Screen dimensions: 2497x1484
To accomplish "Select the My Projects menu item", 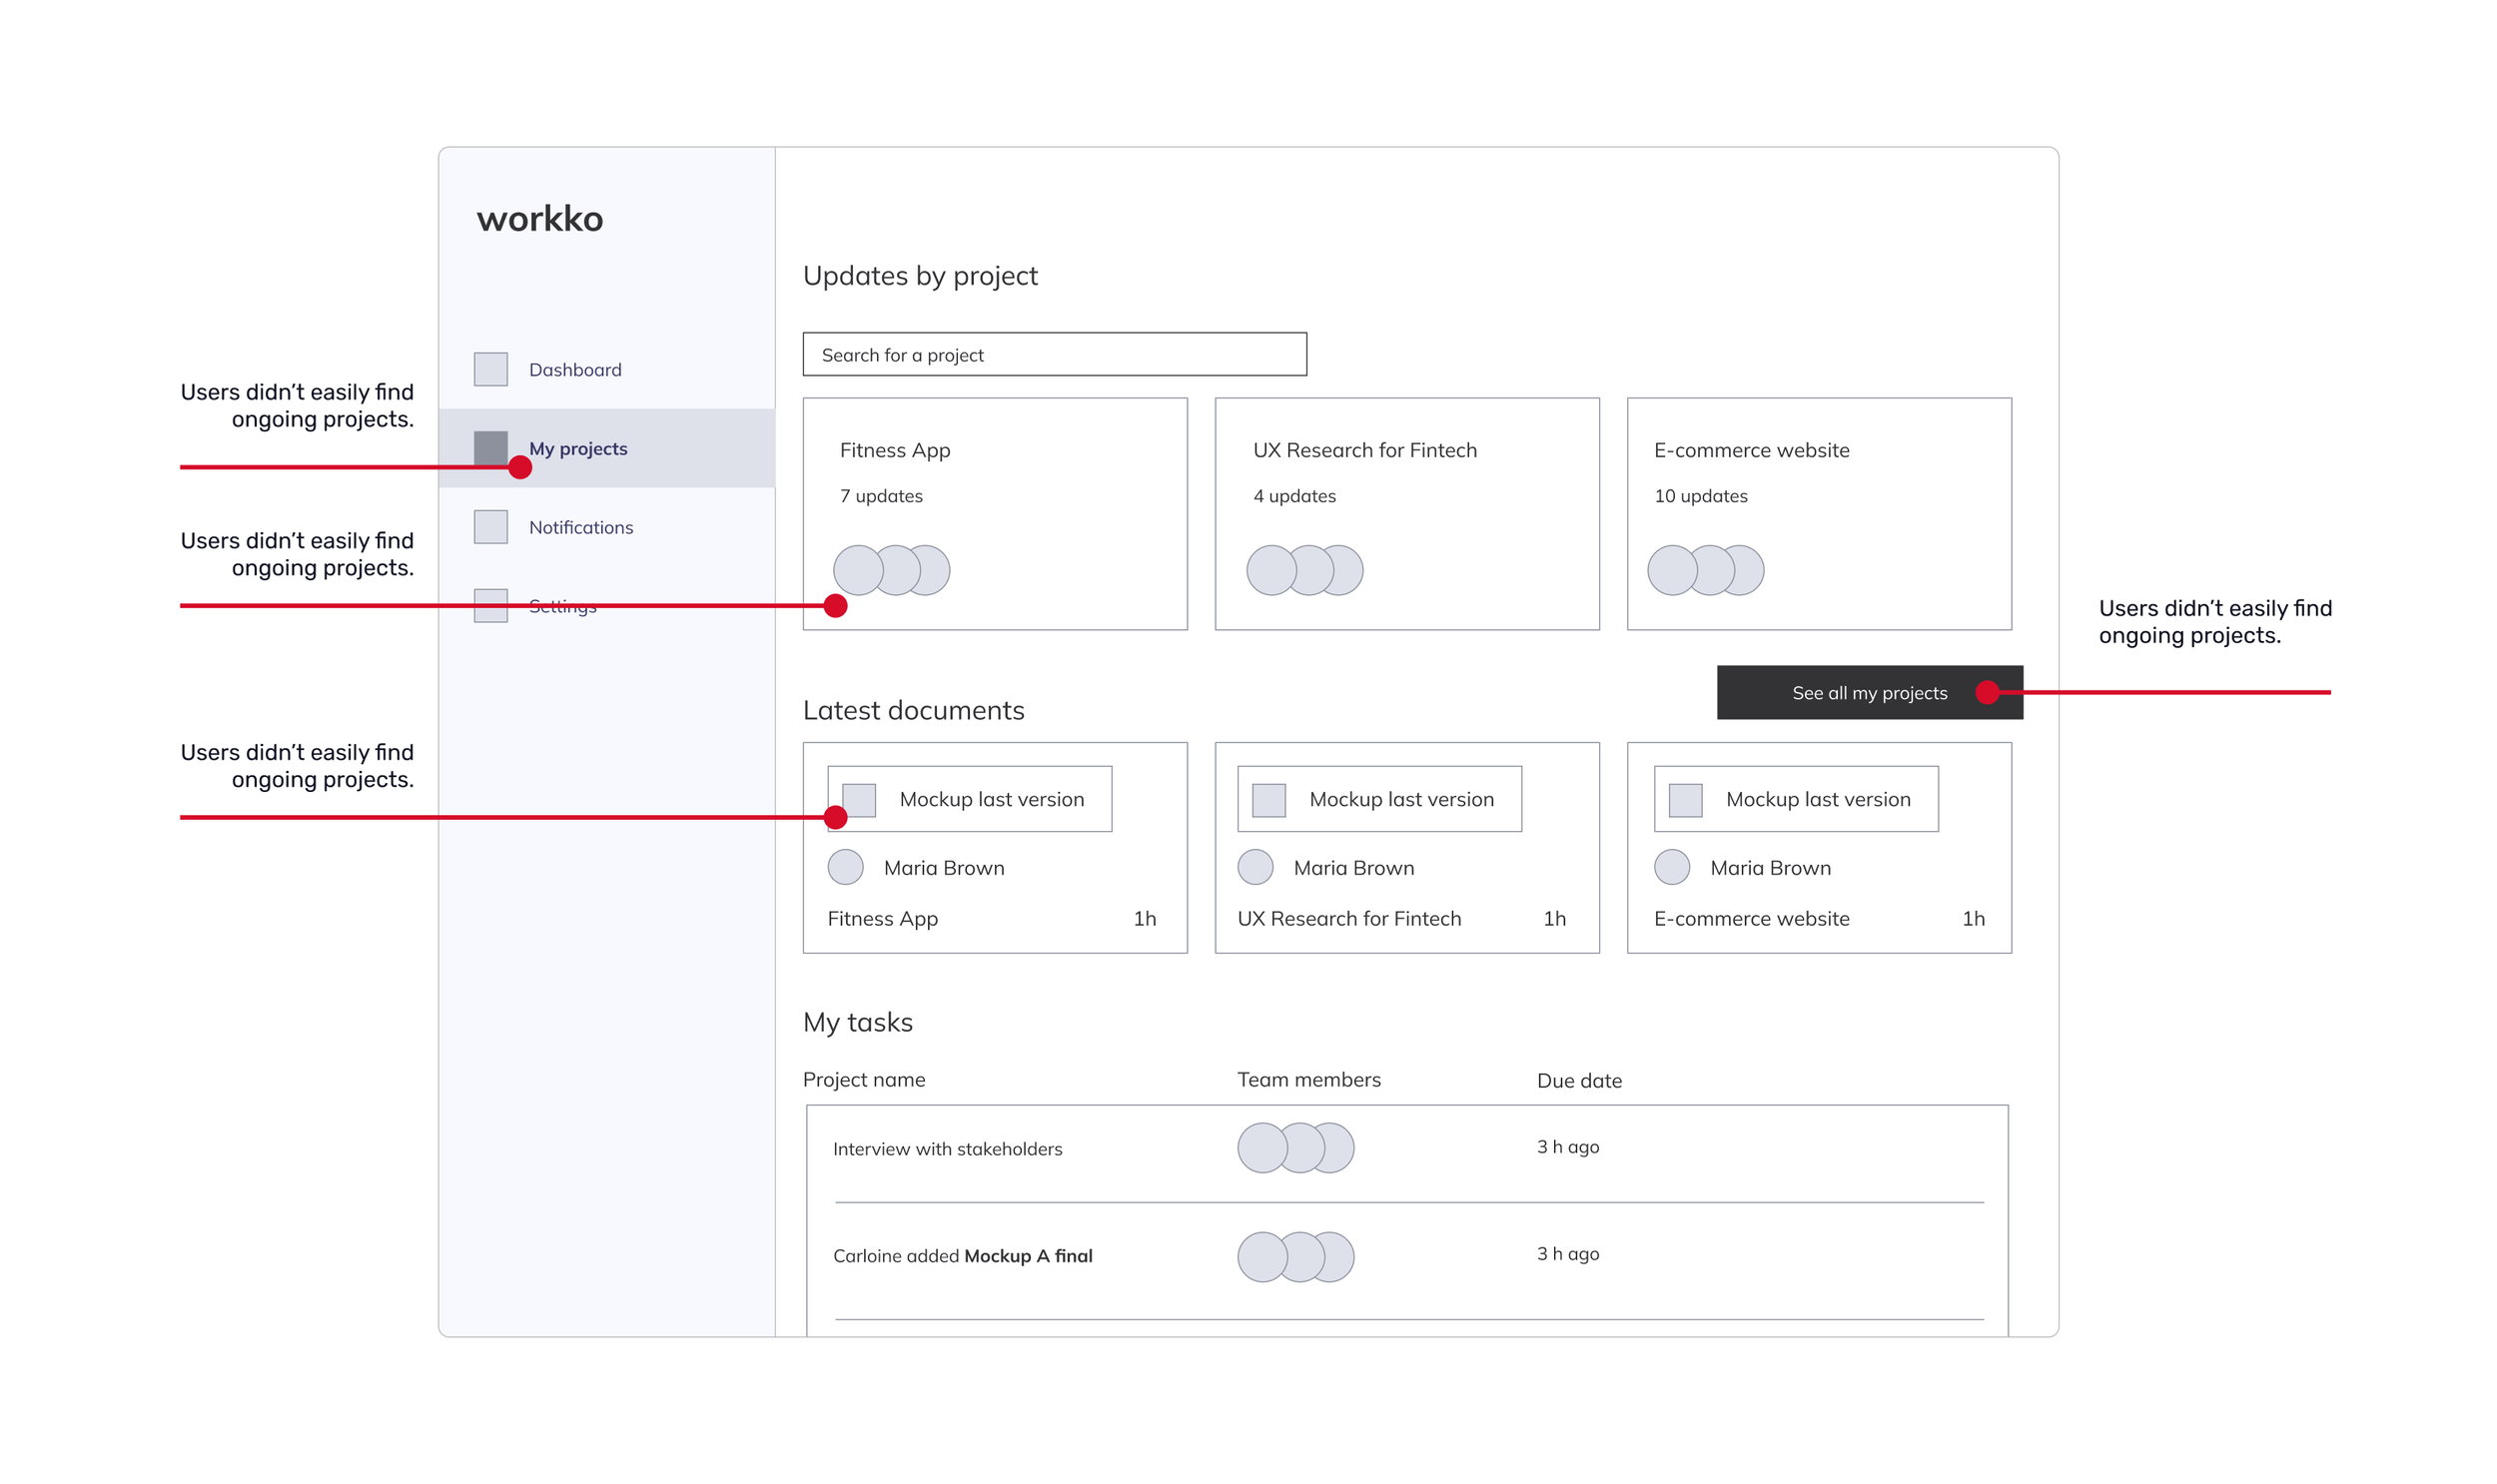I will point(579,447).
